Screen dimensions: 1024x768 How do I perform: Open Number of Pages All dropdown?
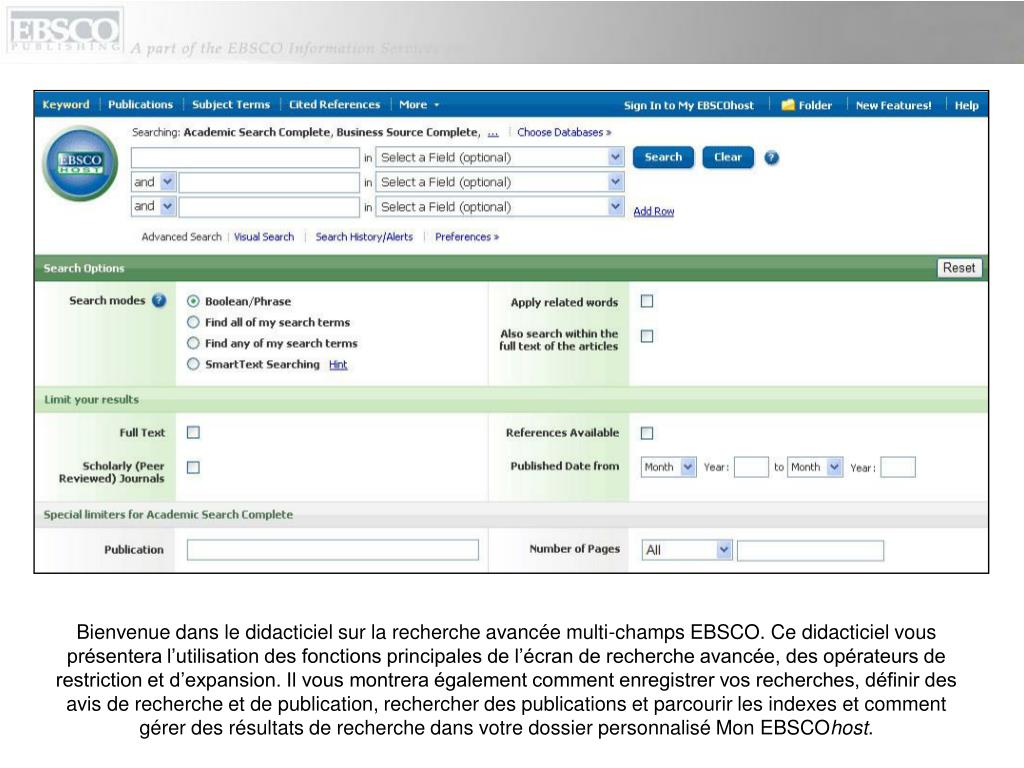tap(687, 550)
